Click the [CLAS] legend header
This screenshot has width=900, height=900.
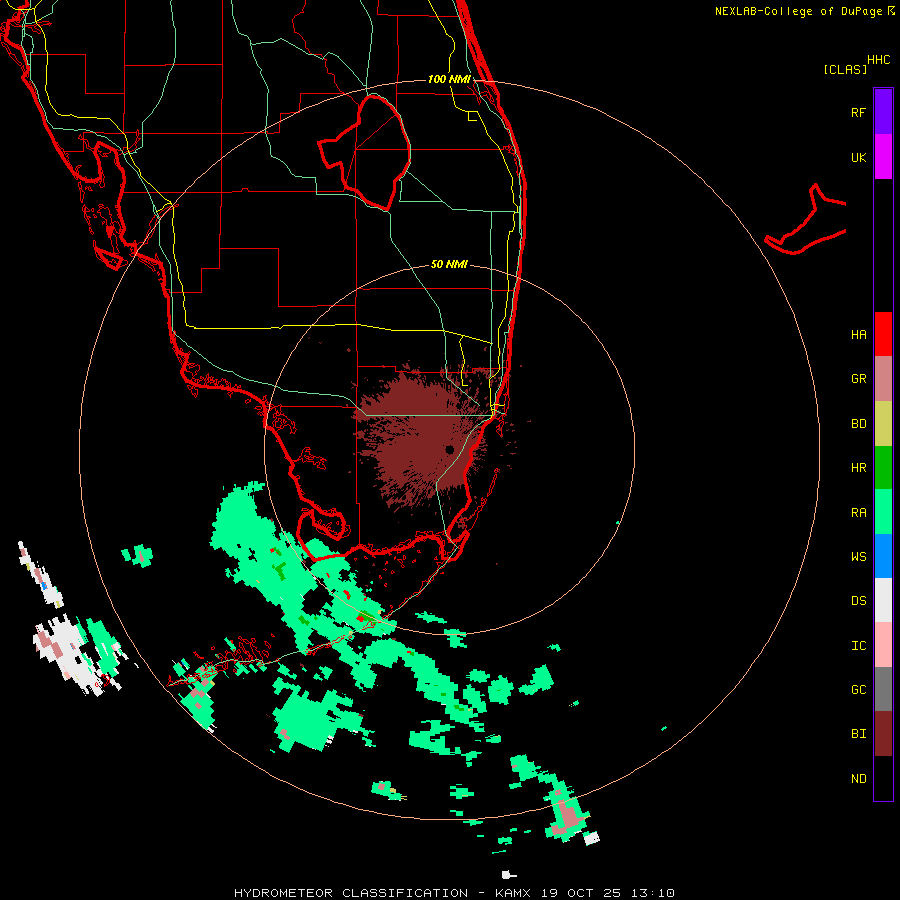click(x=845, y=69)
